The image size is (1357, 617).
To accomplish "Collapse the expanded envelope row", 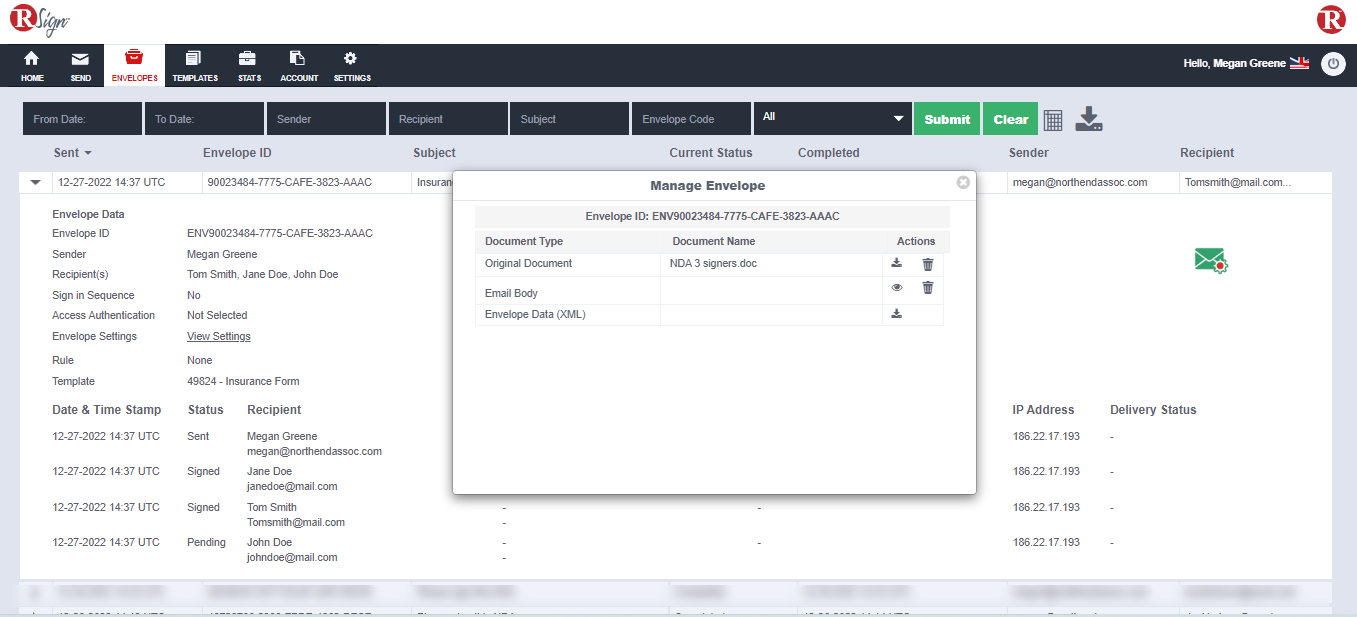I will [x=35, y=182].
